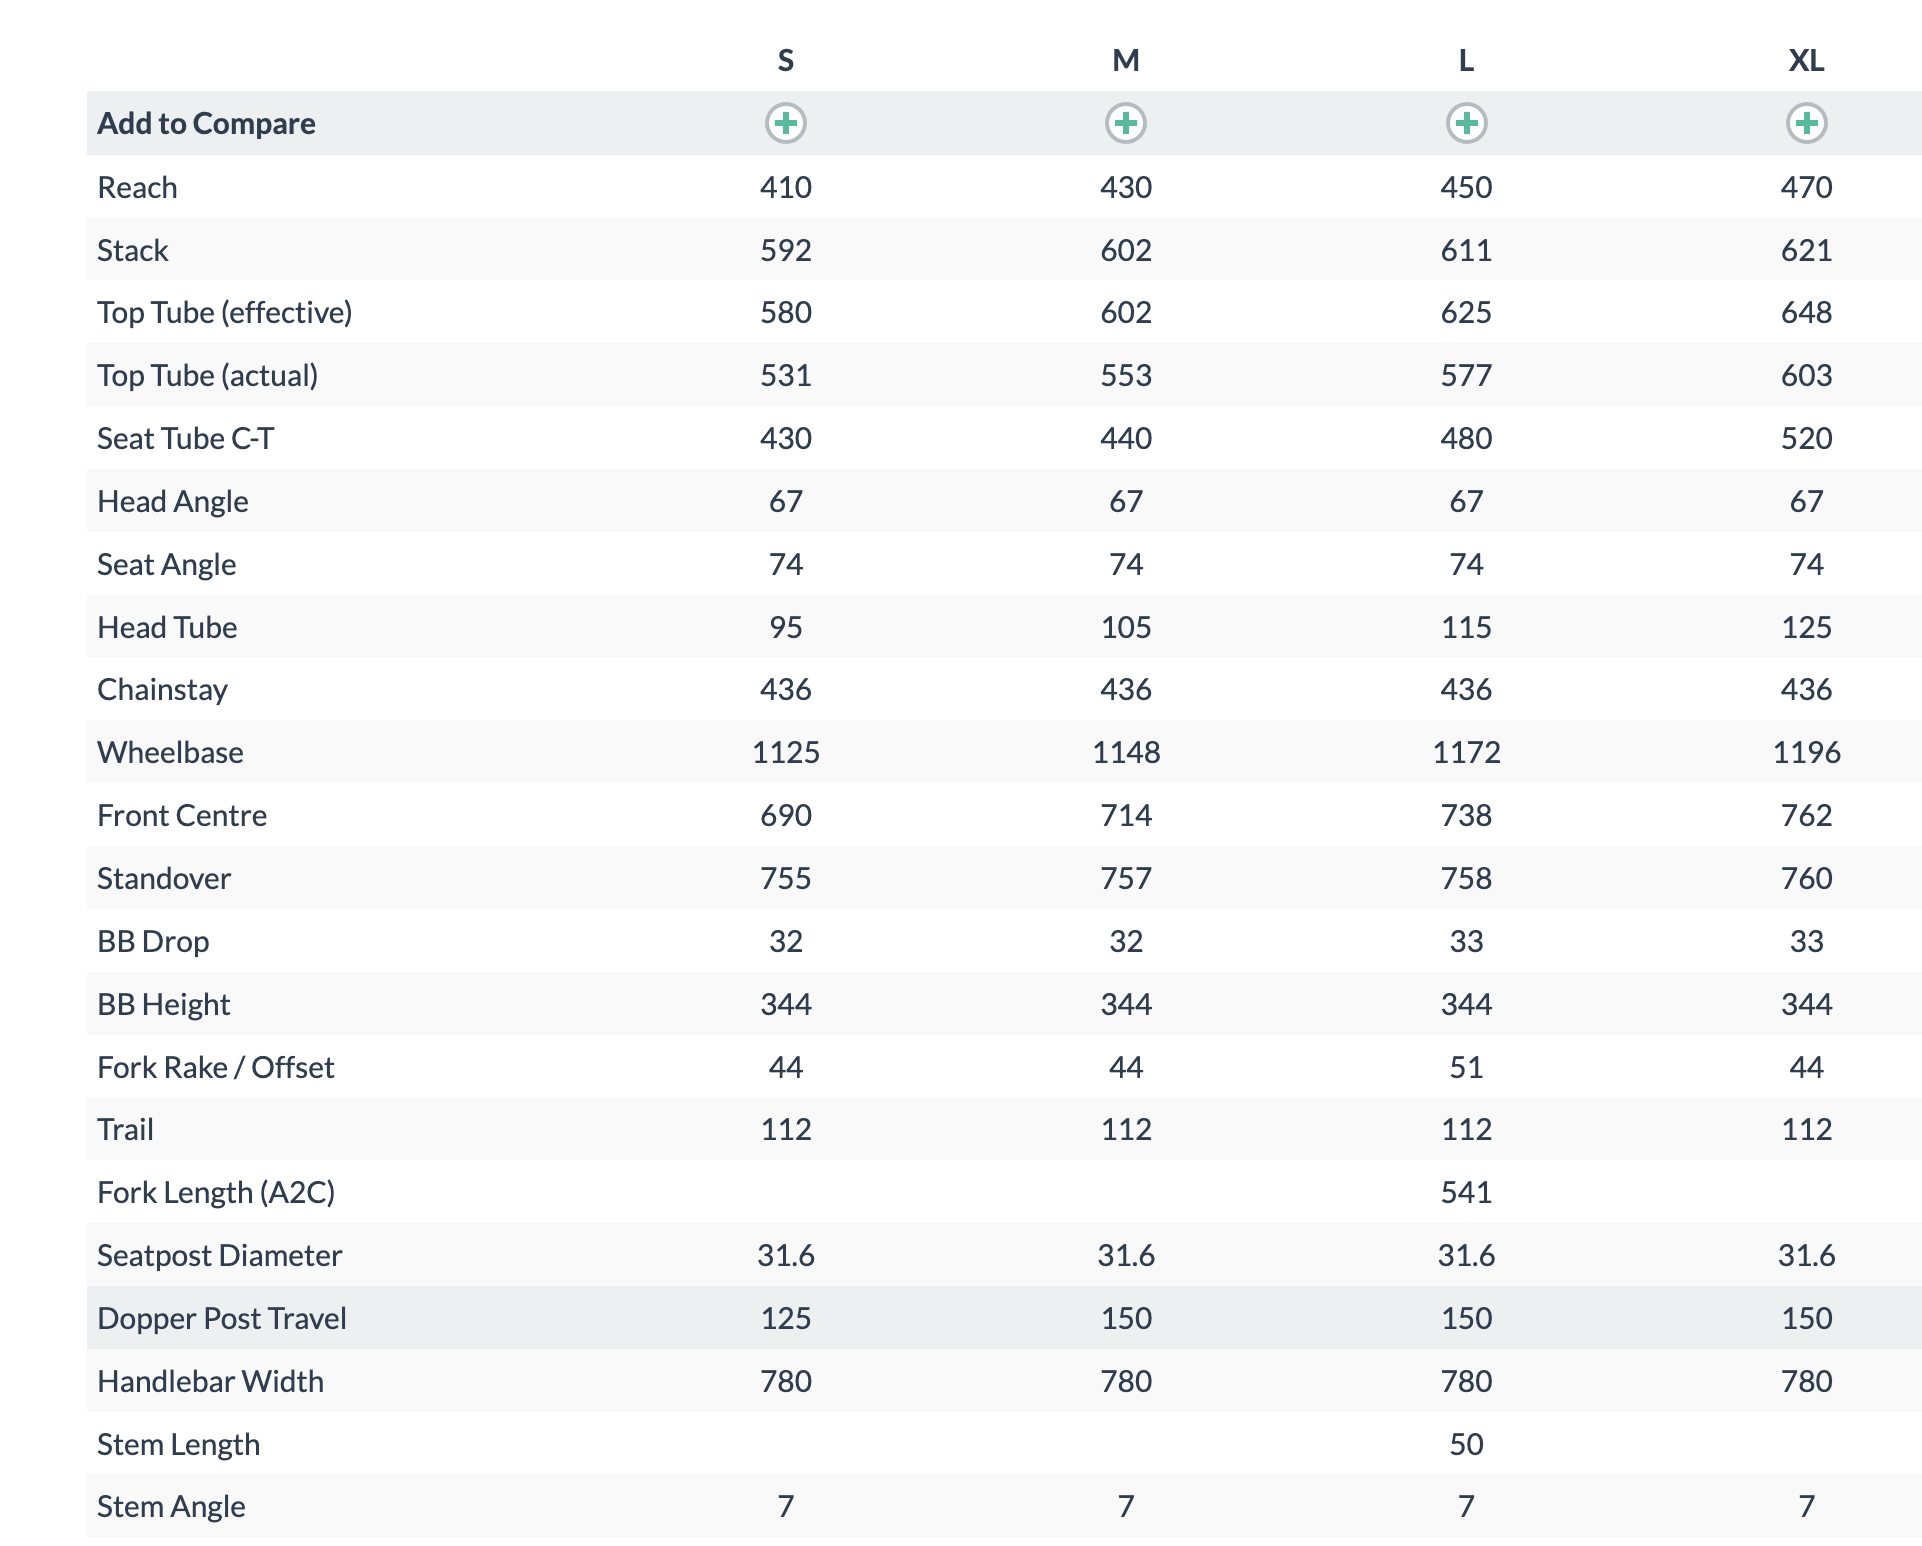Add size L to compare
The height and width of the screenshot is (1546, 1922).
(1466, 123)
